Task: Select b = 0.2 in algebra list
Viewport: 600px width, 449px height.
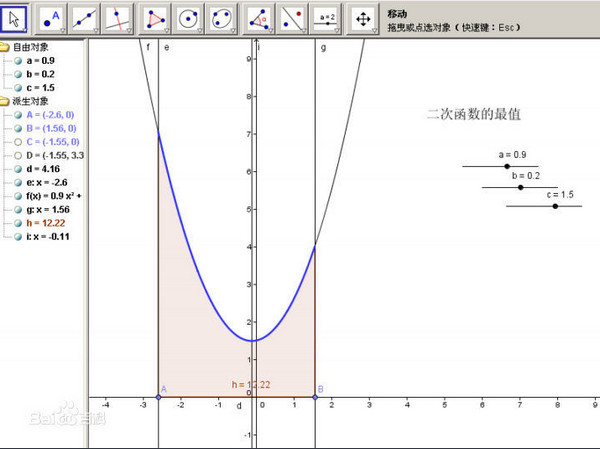Action: point(41,74)
